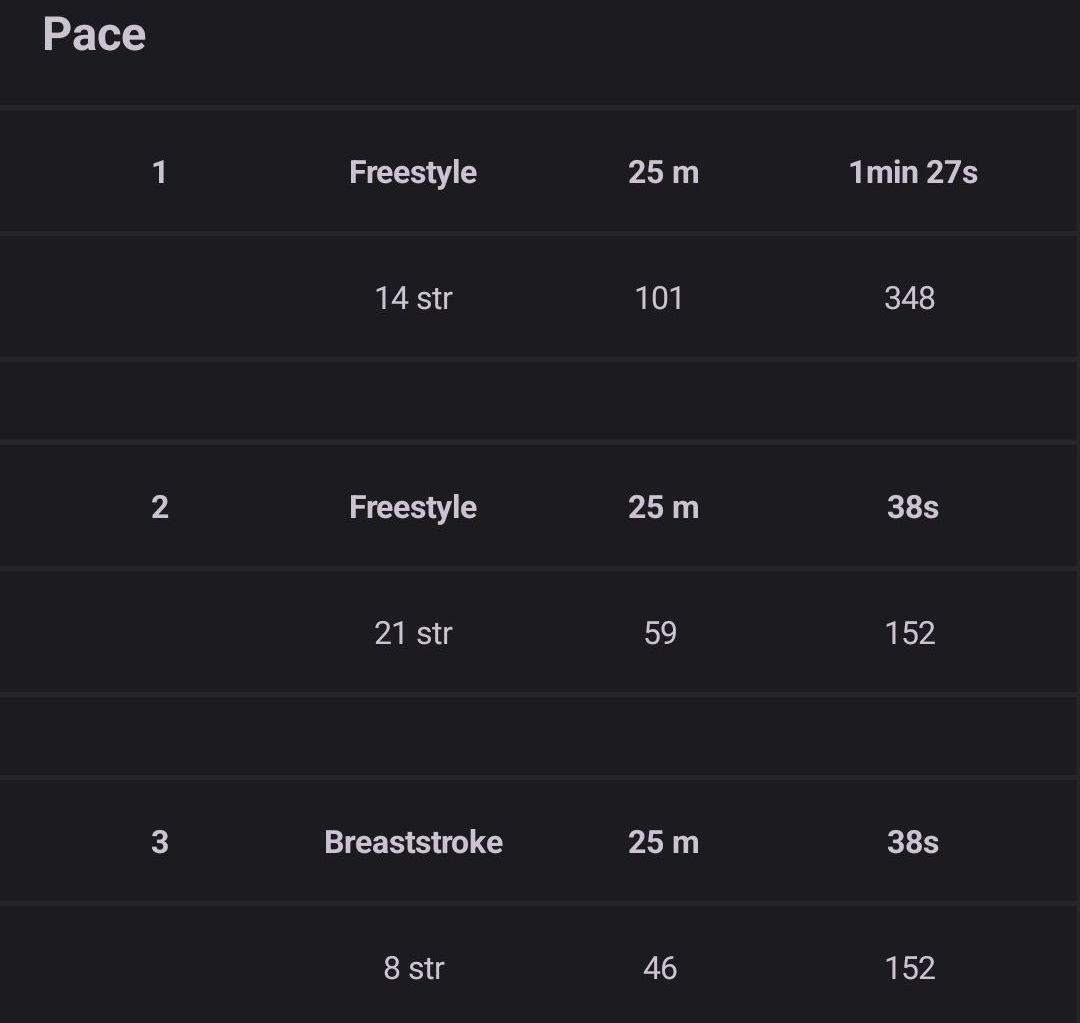Tap lap 3 time 38s
The image size is (1080, 1023).
pyautogui.click(x=913, y=843)
